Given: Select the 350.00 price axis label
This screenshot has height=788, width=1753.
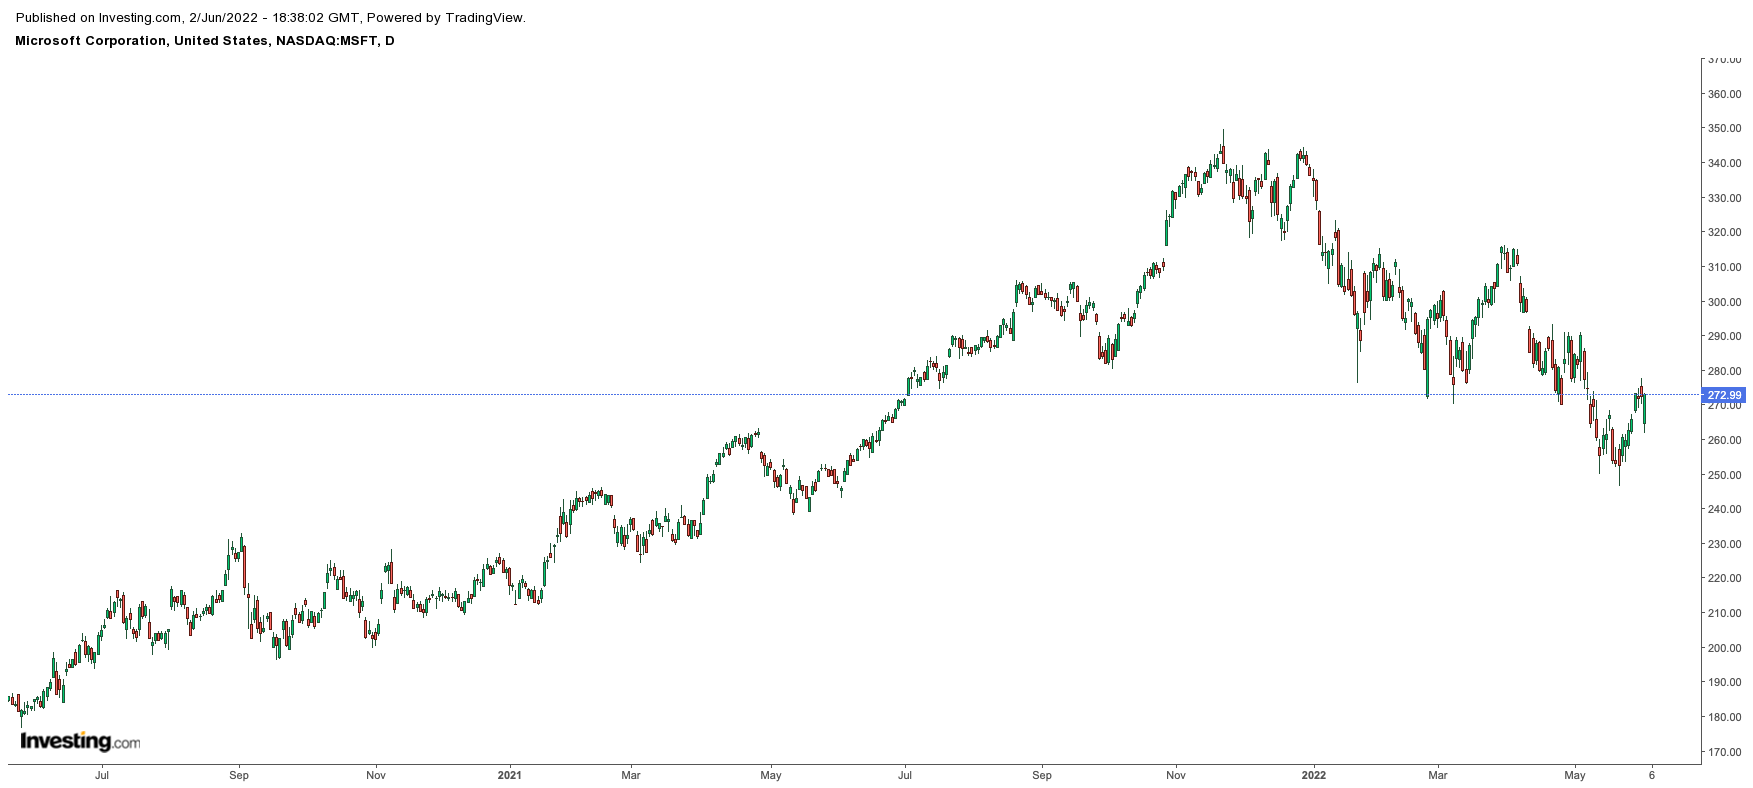Looking at the screenshot, I should point(1725,129).
